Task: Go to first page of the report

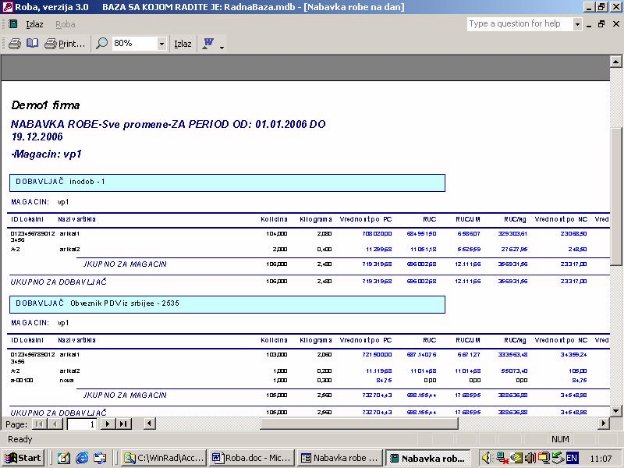Action: pos(39,424)
